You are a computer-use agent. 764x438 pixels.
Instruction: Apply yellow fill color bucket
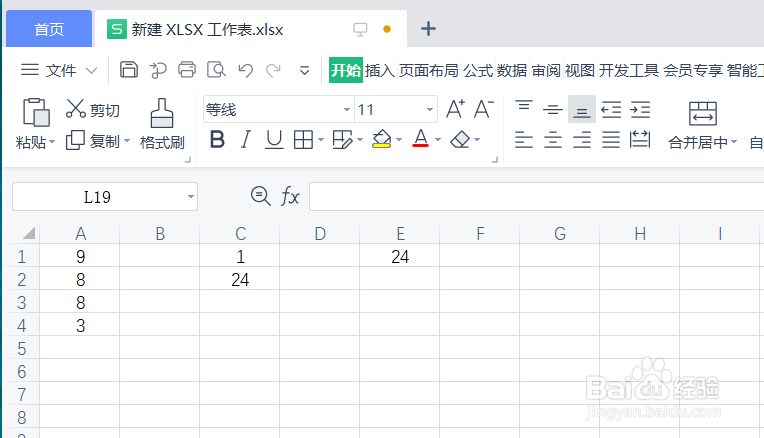coord(382,139)
